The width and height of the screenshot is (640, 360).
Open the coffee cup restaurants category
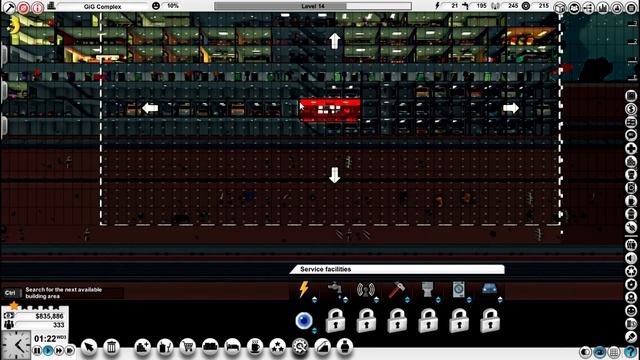pos(255,347)
